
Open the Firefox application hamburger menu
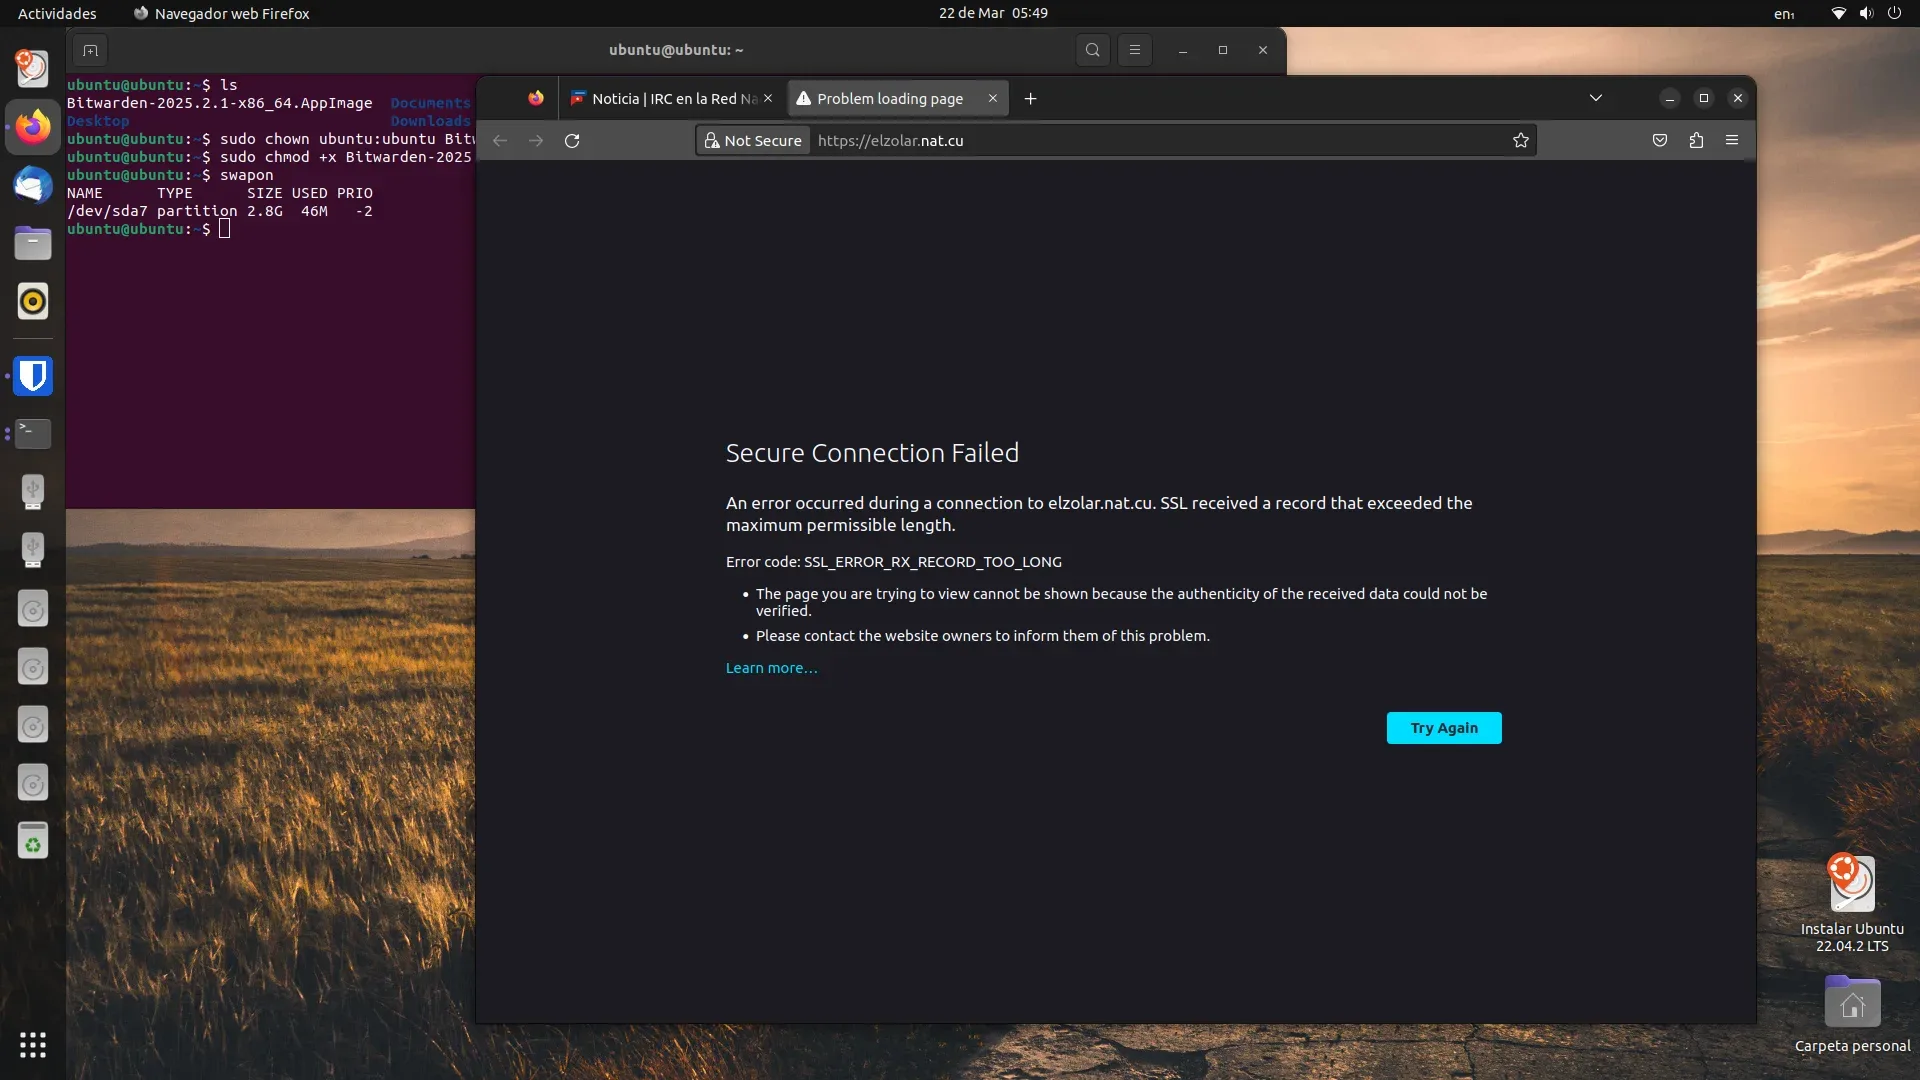(x=1732, y=141)
